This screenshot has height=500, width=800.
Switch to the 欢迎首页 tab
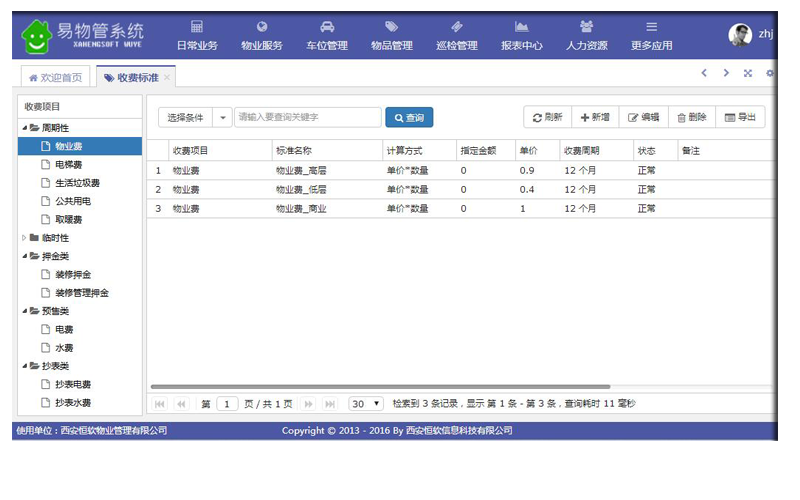[x=57, y=77]
